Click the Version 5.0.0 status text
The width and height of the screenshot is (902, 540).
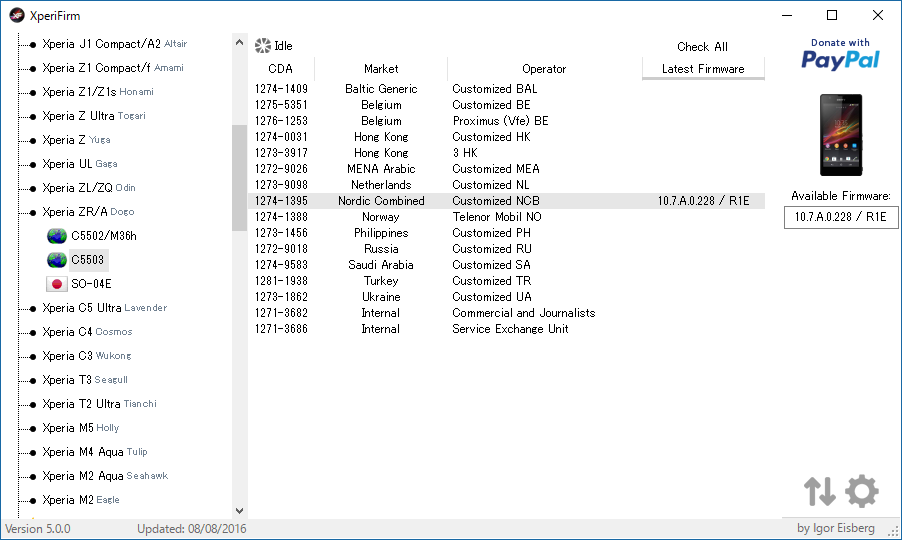pos(38,529)
